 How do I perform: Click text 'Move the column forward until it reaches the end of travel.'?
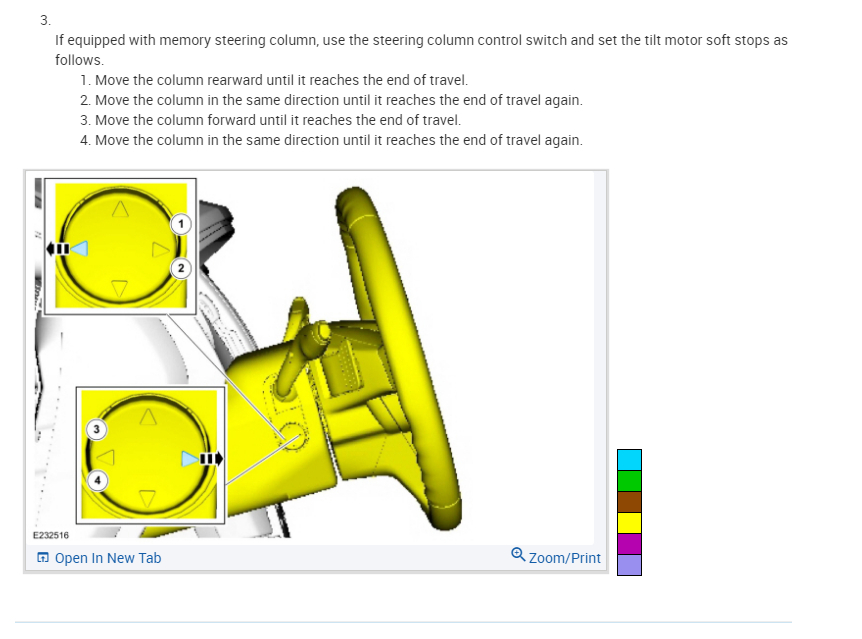[278, 120]
